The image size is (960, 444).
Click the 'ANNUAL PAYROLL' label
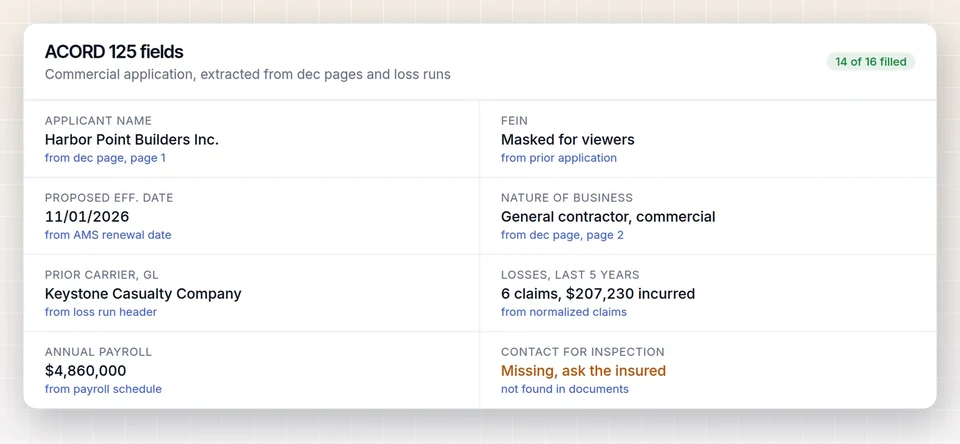(98, 352)
